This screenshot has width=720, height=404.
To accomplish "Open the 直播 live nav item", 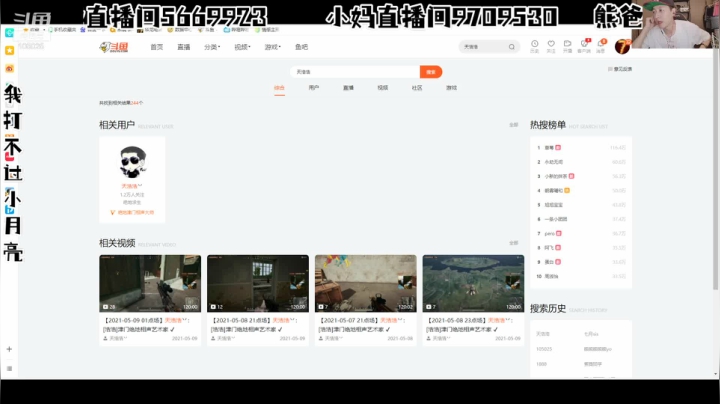I will tap(184, 47).
